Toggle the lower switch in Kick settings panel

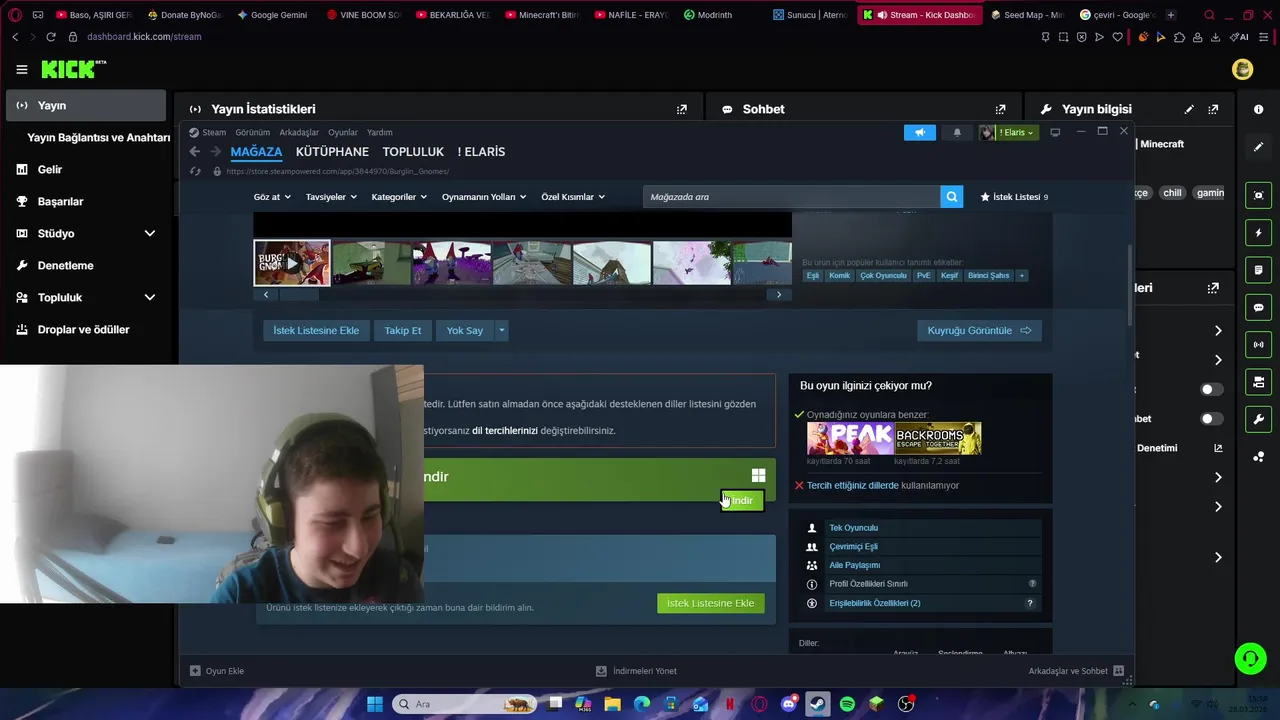coord(1210,419)
